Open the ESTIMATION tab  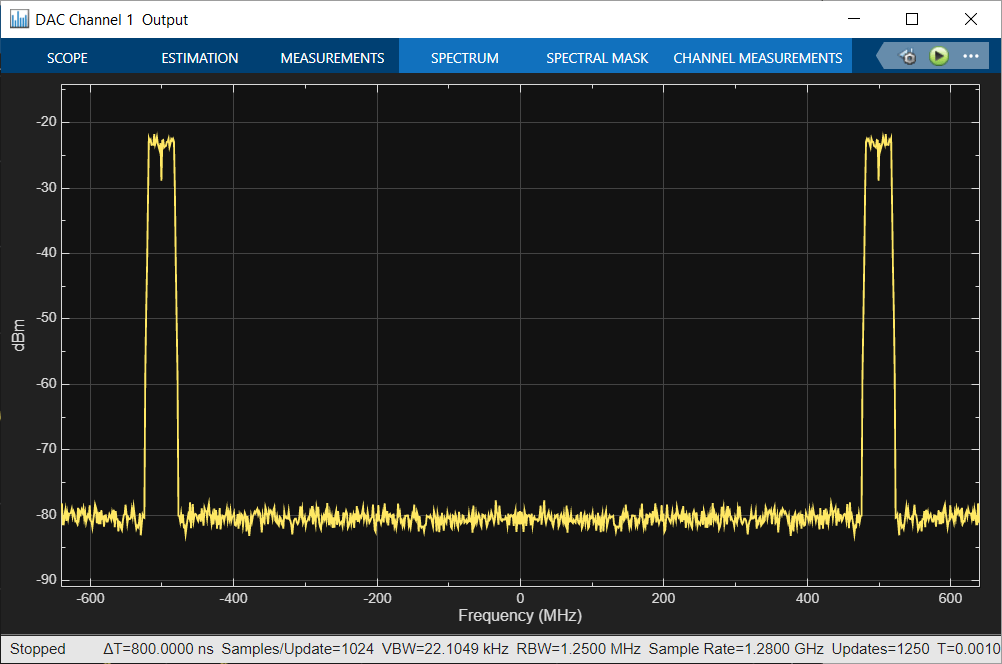point(200,58)
